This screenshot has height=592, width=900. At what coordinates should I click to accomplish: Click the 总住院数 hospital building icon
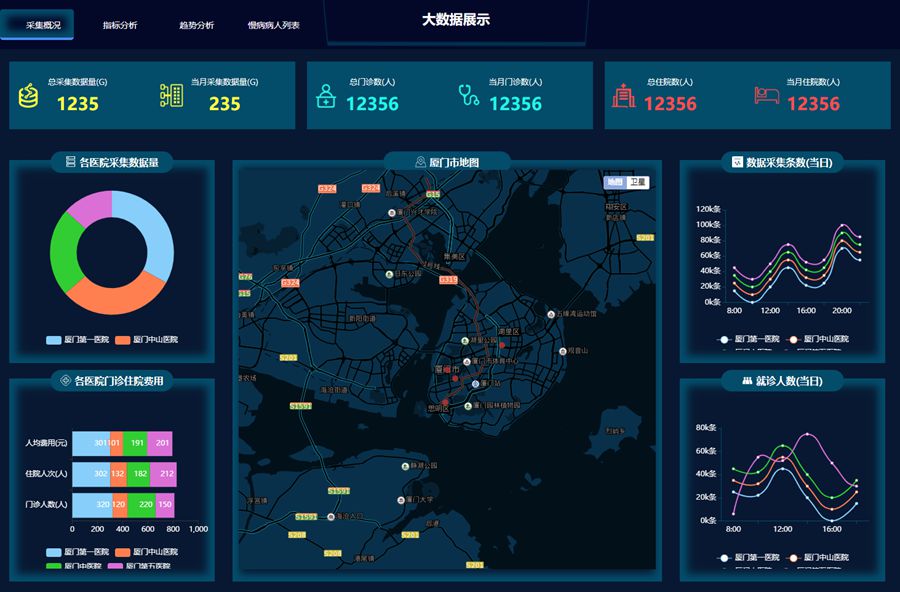pyautogui.click(x=624, y=96)
